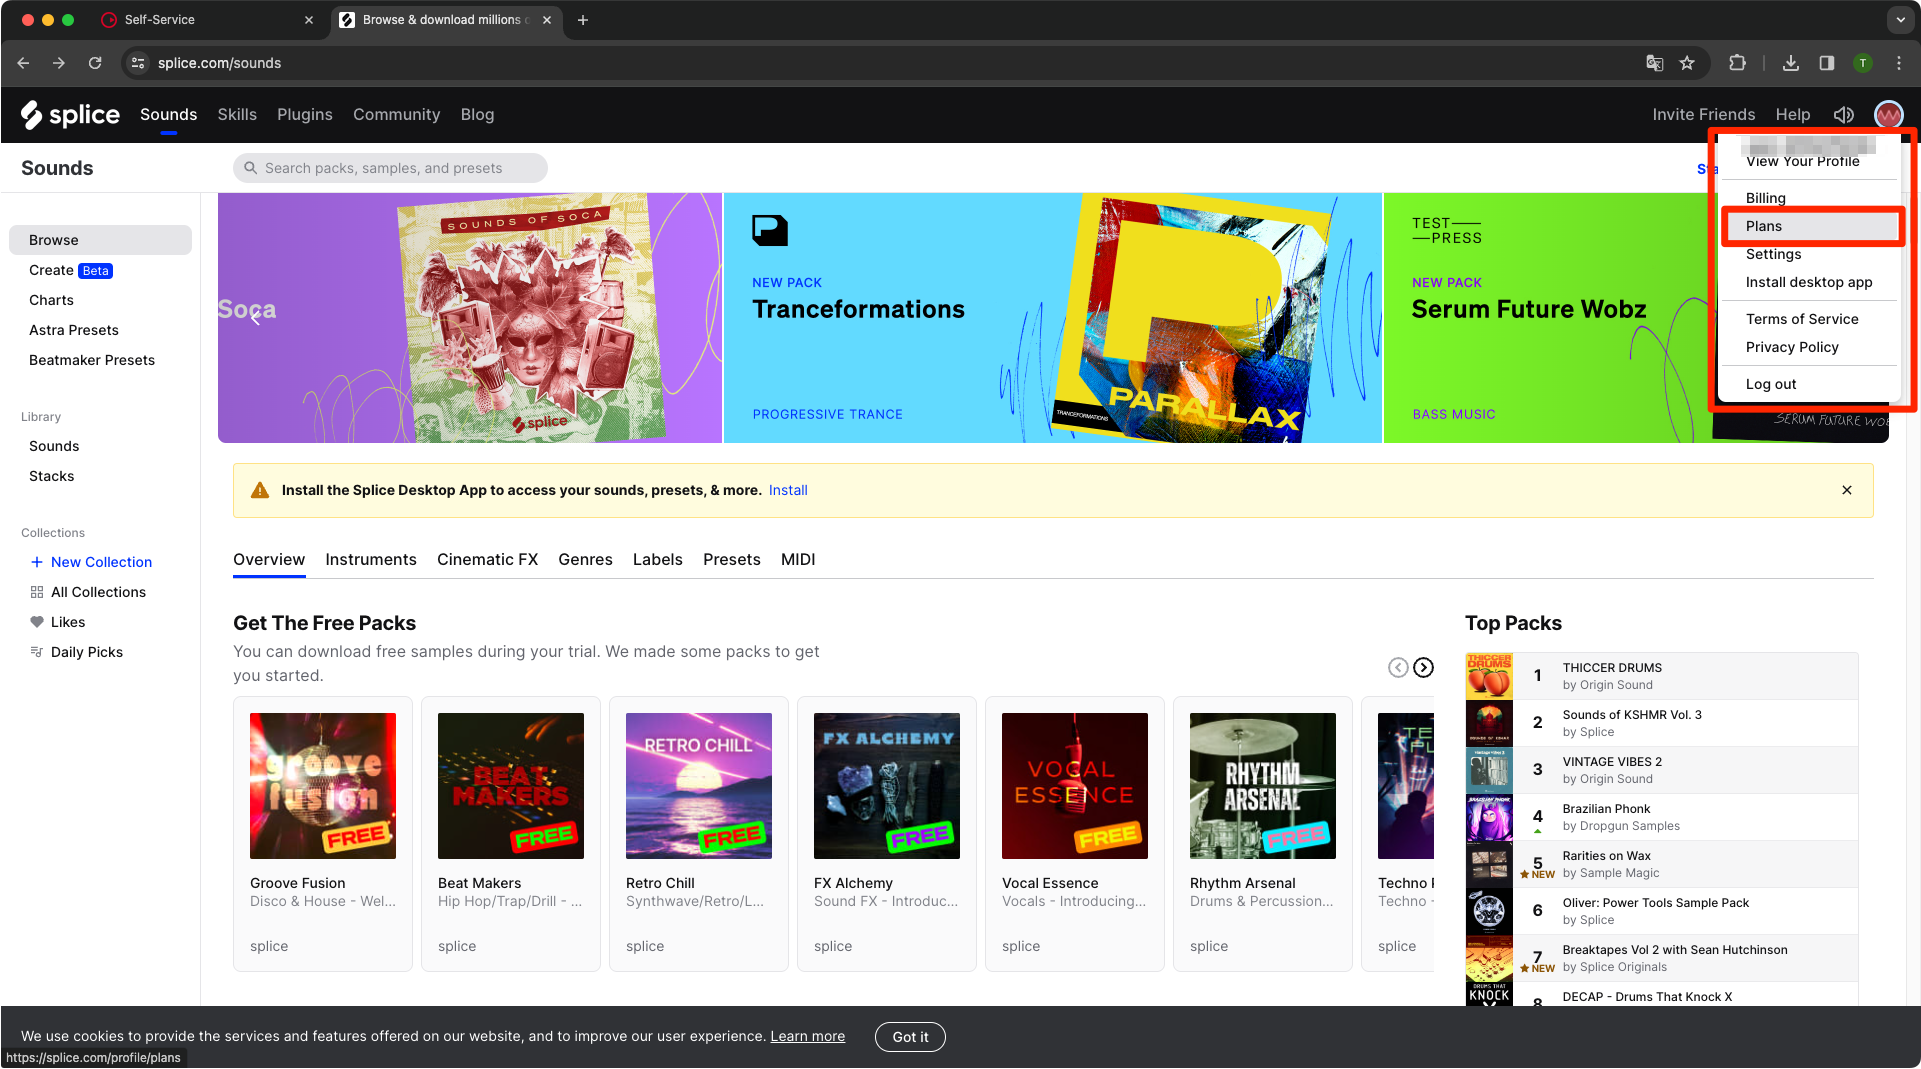This screenshot has width=1921, height=1069.
Task: Open Blog in top navigation
Action: click(477, 115)
